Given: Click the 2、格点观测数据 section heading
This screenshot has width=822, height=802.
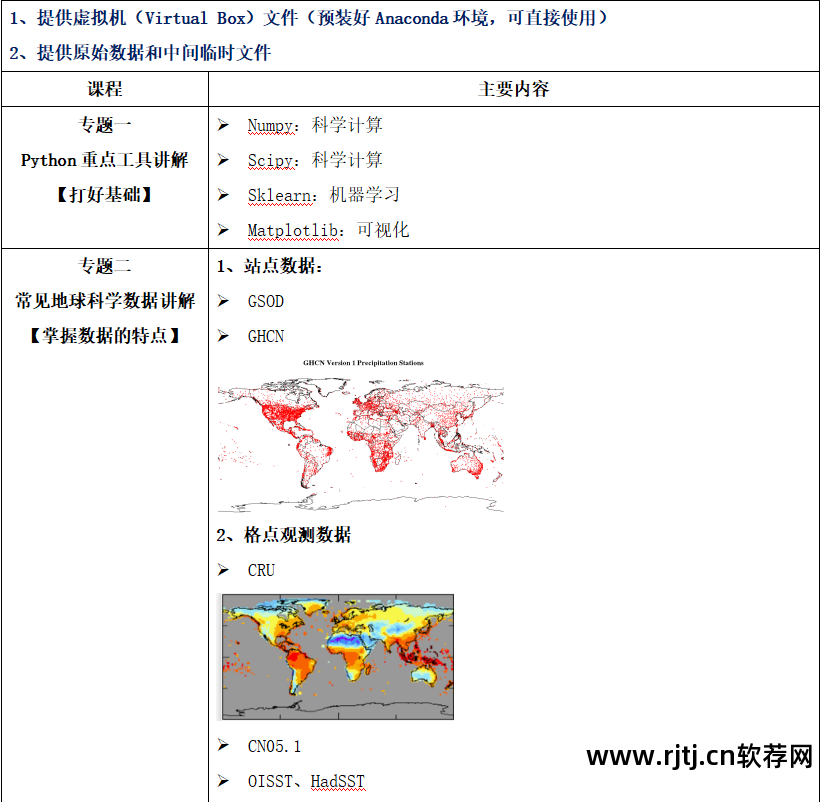Looking at the screenshot, I should 284,535.
